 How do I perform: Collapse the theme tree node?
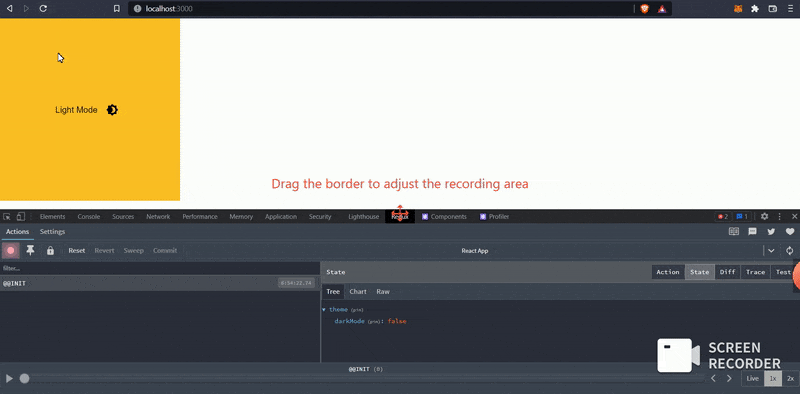click(324, 309)
